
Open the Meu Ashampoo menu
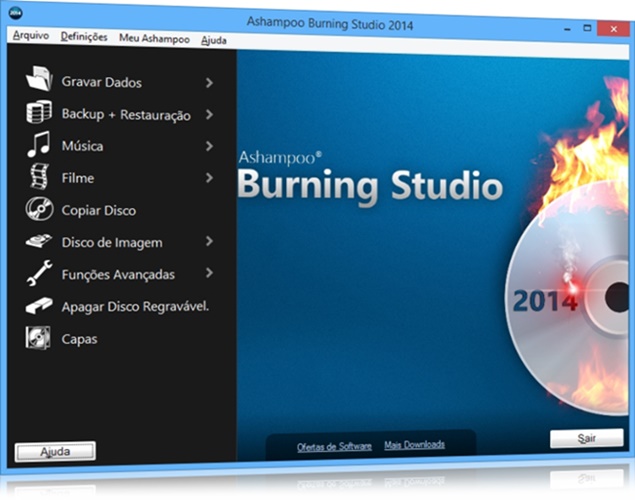(154, 38)
